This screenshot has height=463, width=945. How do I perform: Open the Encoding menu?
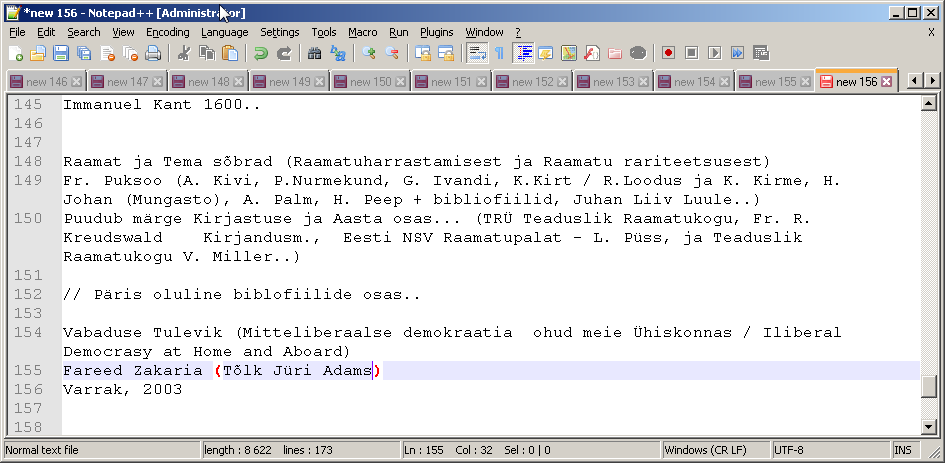point(168,32)
